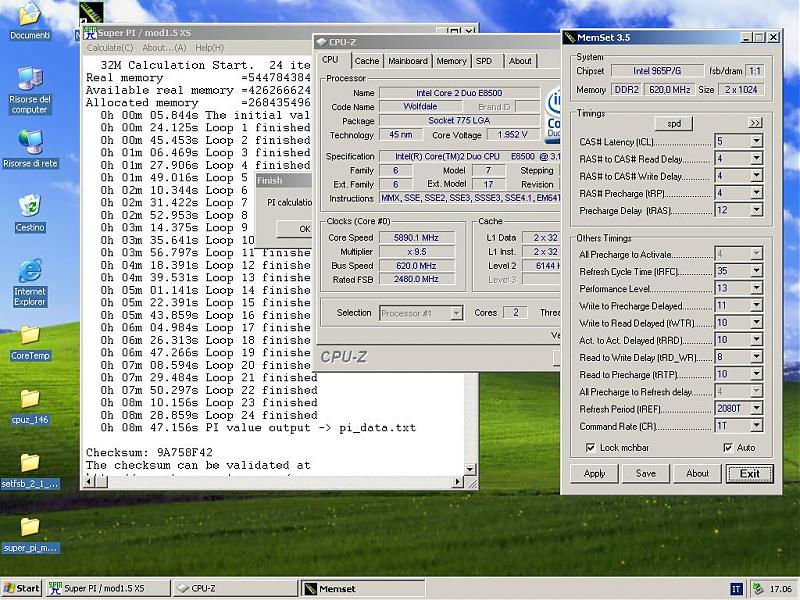This screenshot has width=800, height=600.
Task: Expand the RAS# to CAS# Write Delay dropdown
Action: 757,176
